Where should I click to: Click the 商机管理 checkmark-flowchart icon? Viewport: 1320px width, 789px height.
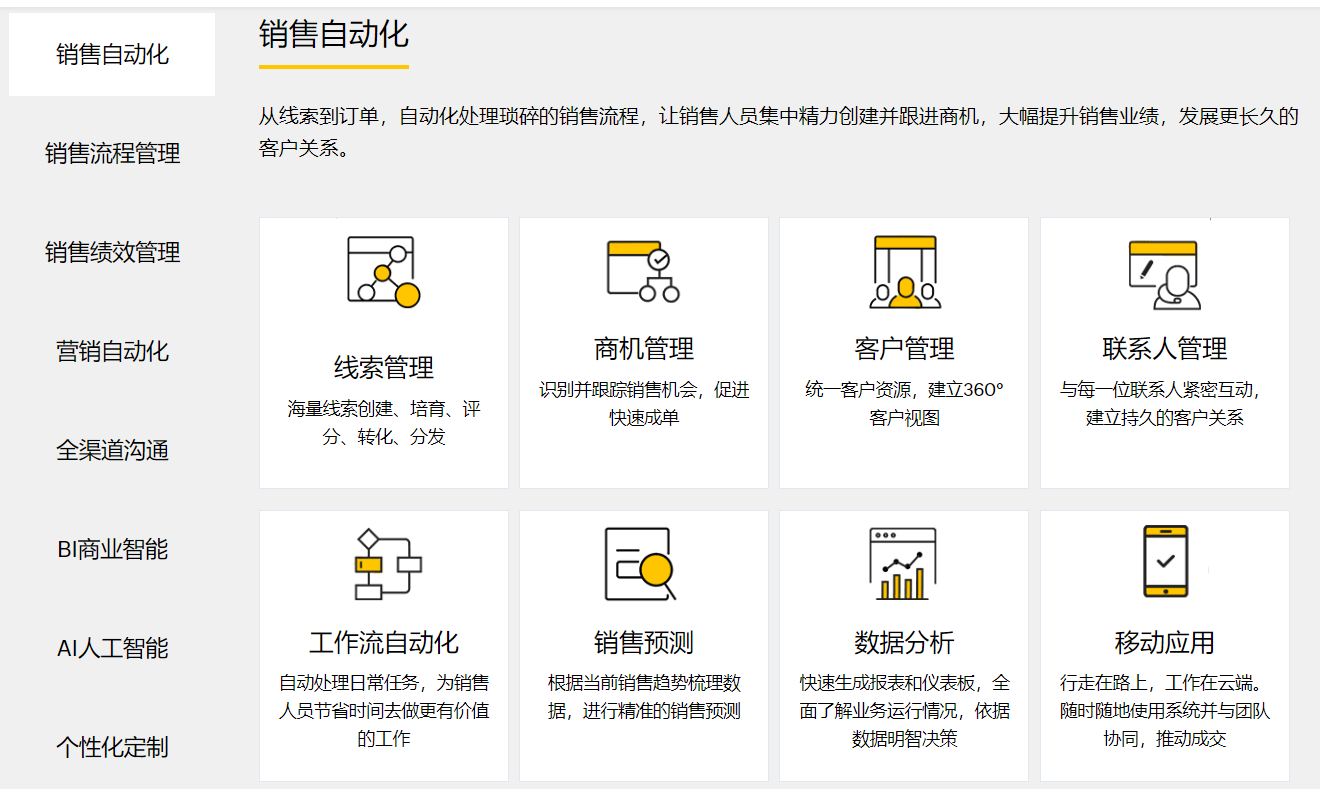coord(643,272)
